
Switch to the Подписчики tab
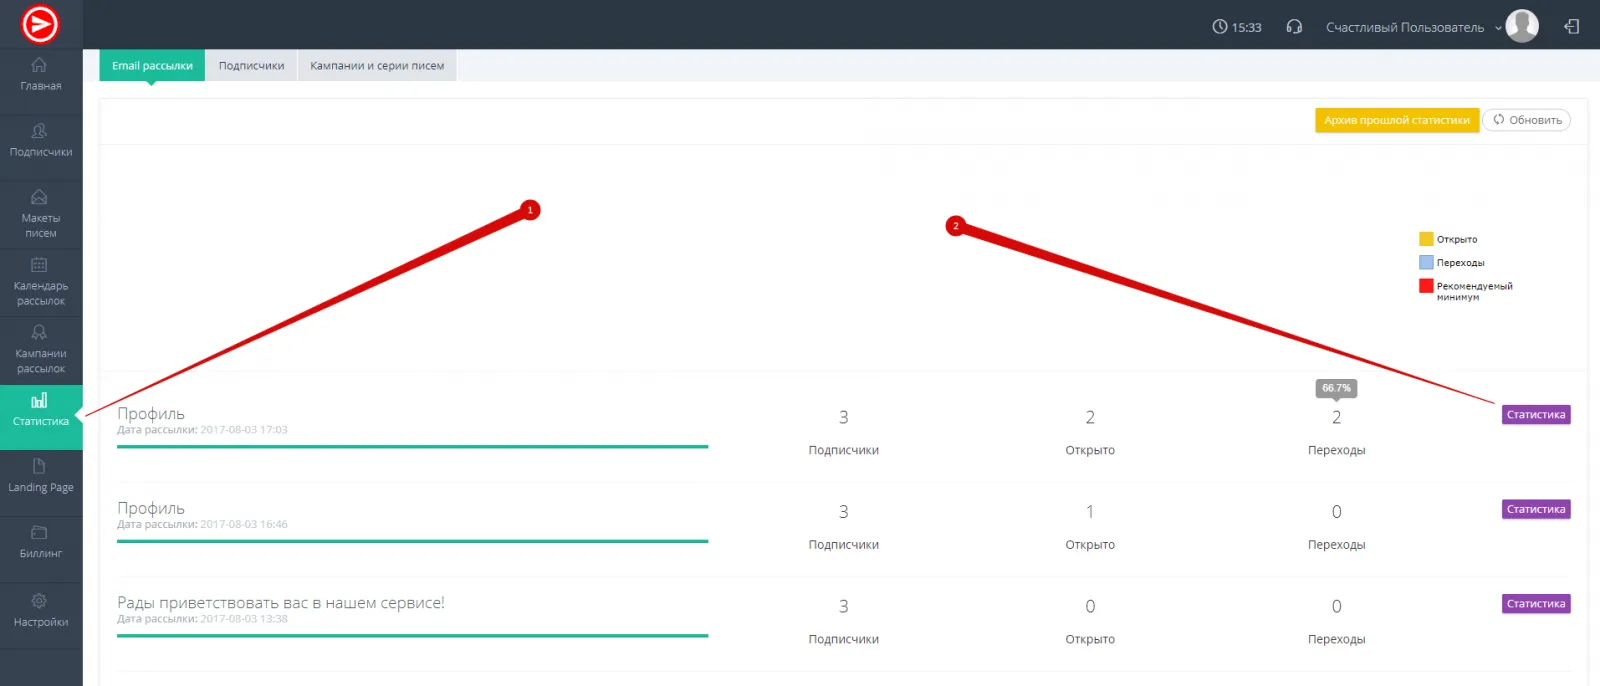(x=251, y=66)
